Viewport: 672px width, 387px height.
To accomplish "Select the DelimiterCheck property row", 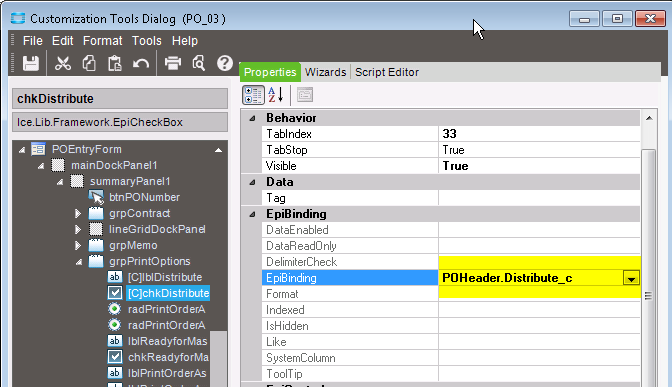I will click(451, 262).
